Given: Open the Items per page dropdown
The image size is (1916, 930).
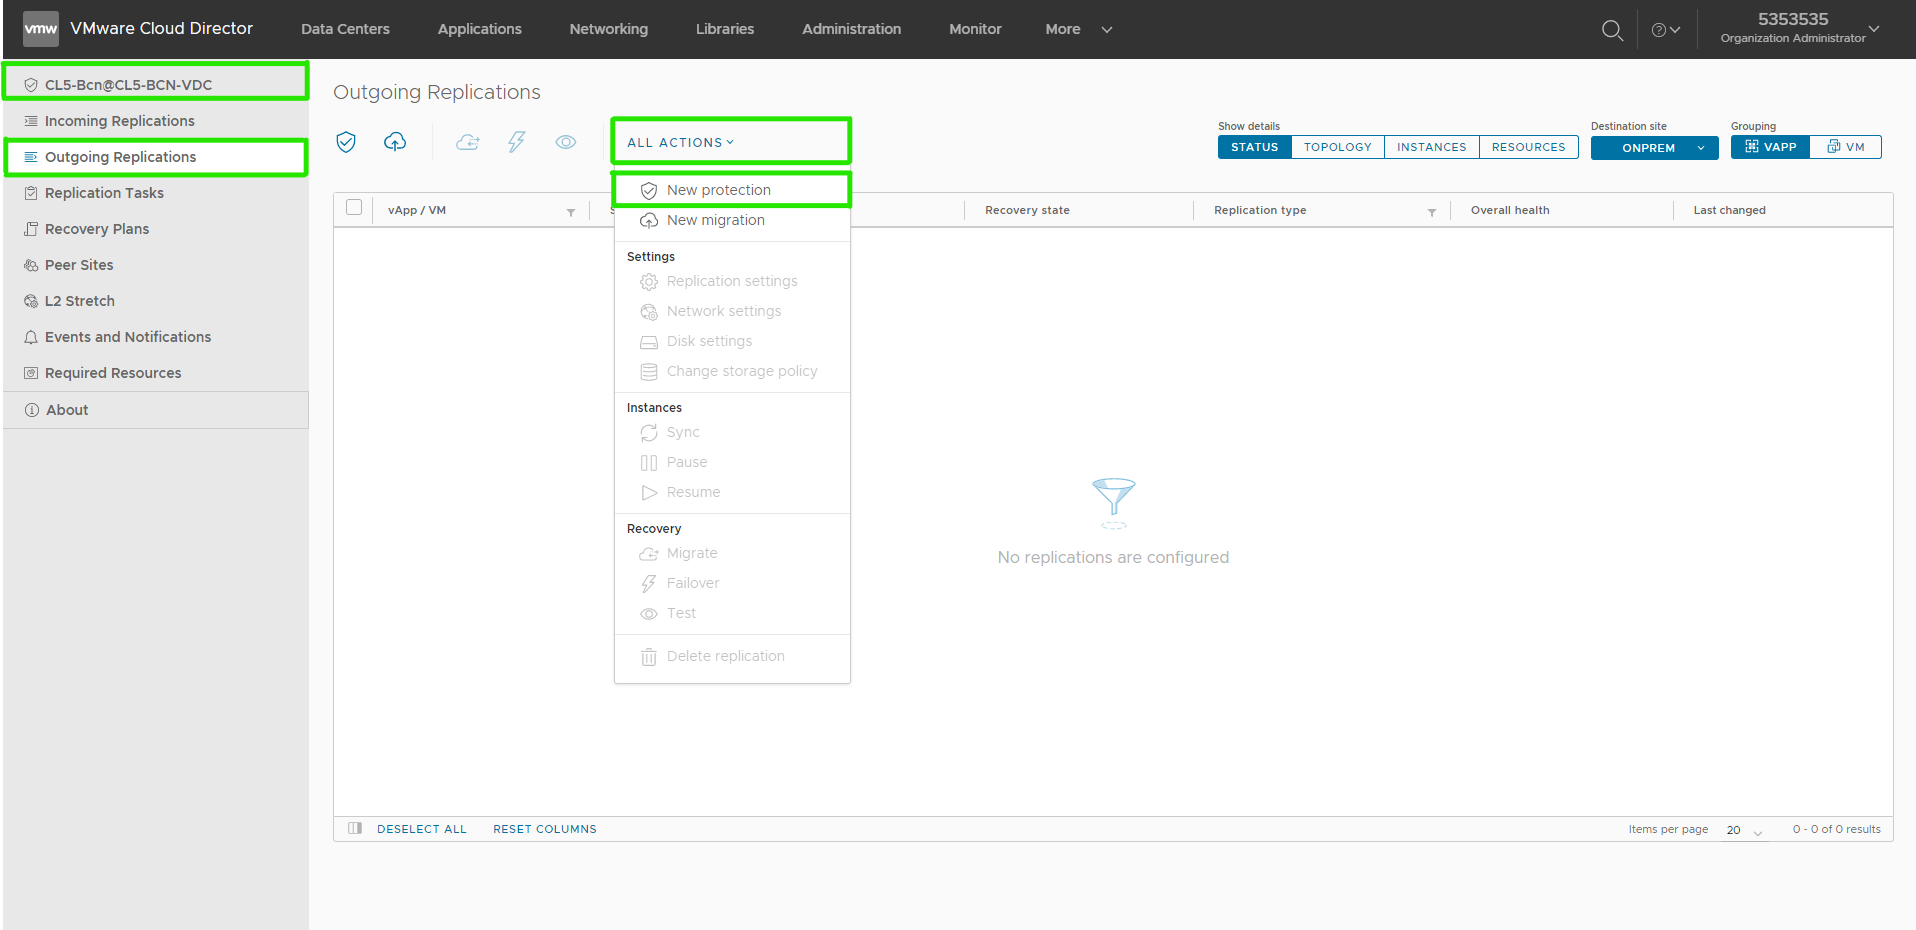Looking at the screenshot, I should pyautogui.click(x=1745, y=830).
